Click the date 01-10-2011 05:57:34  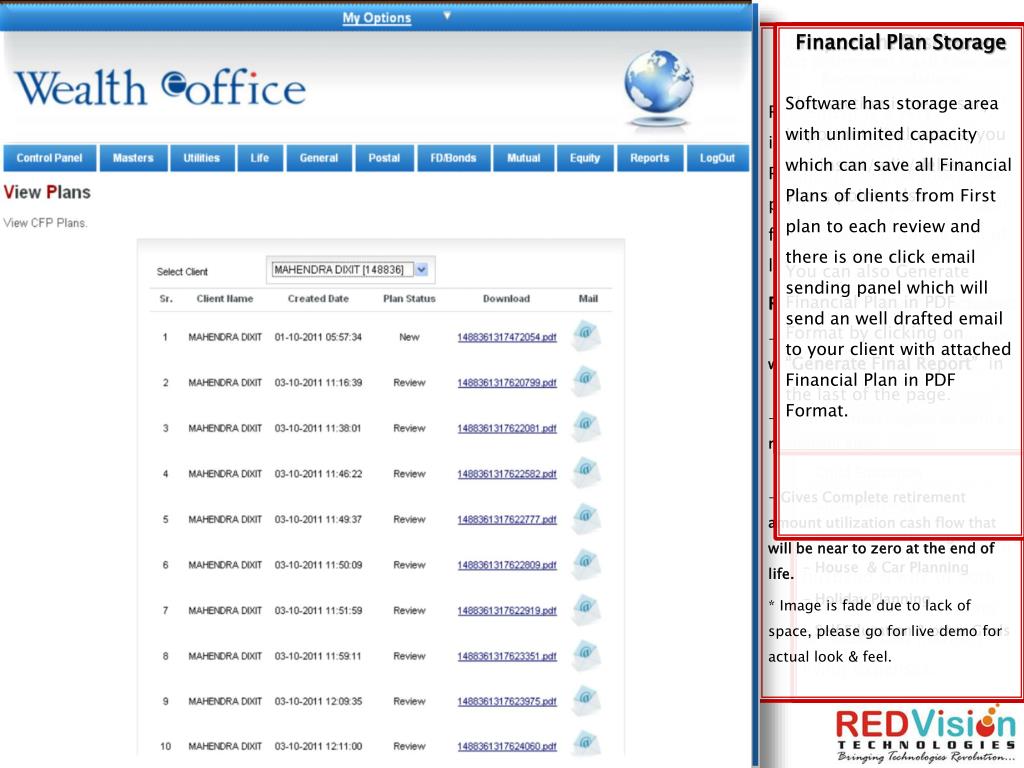point(318,337)
